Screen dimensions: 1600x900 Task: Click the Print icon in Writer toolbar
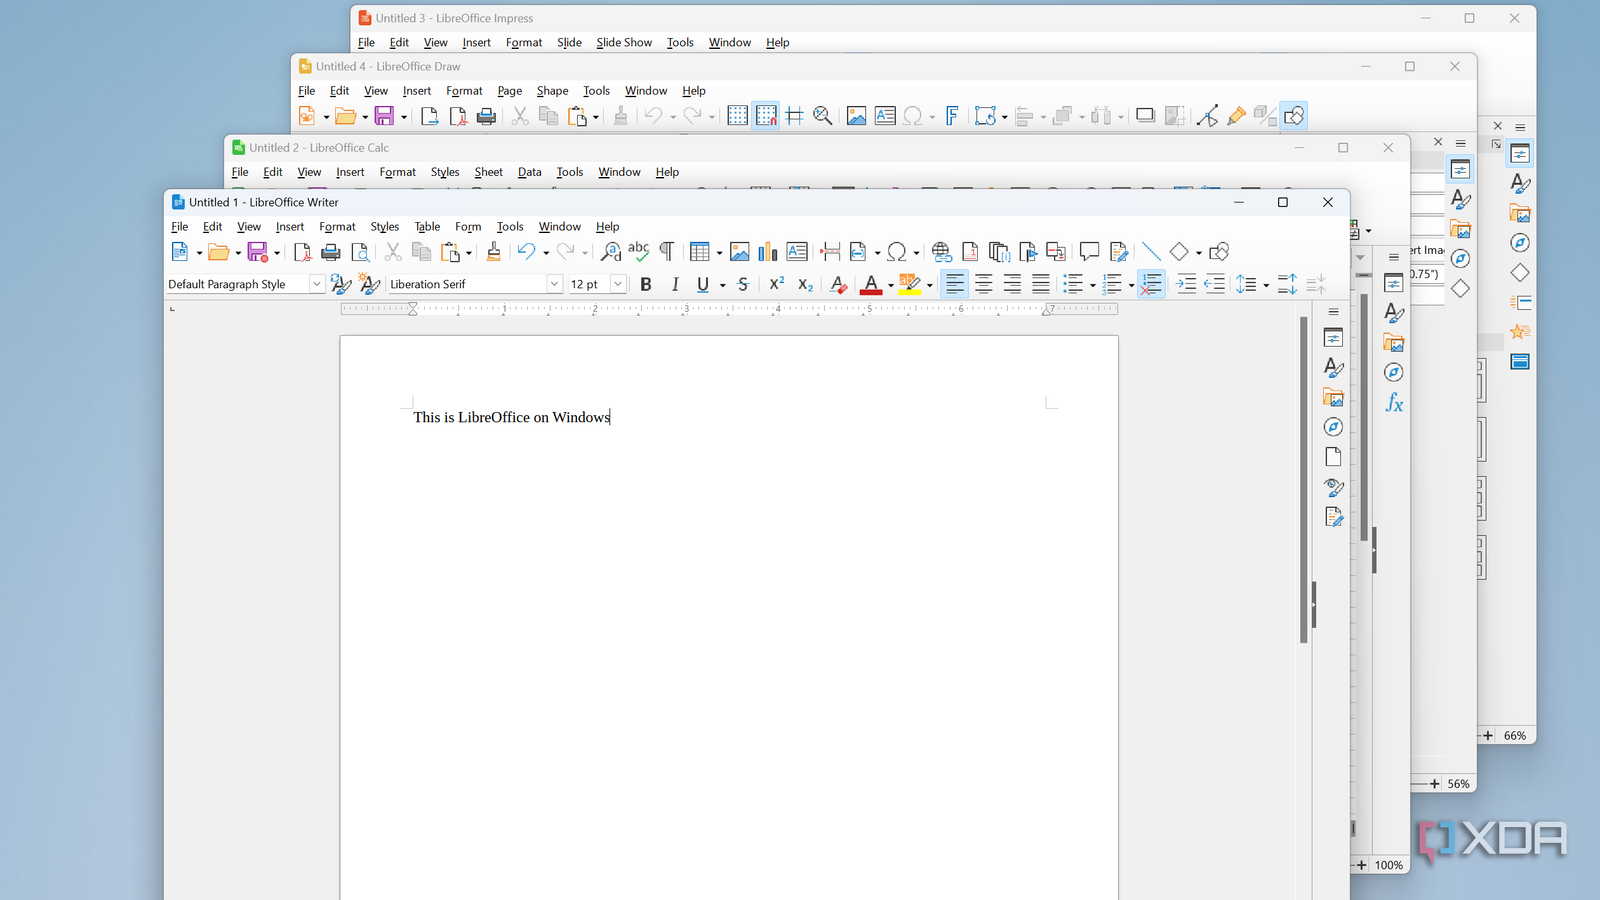click(331, 252)
